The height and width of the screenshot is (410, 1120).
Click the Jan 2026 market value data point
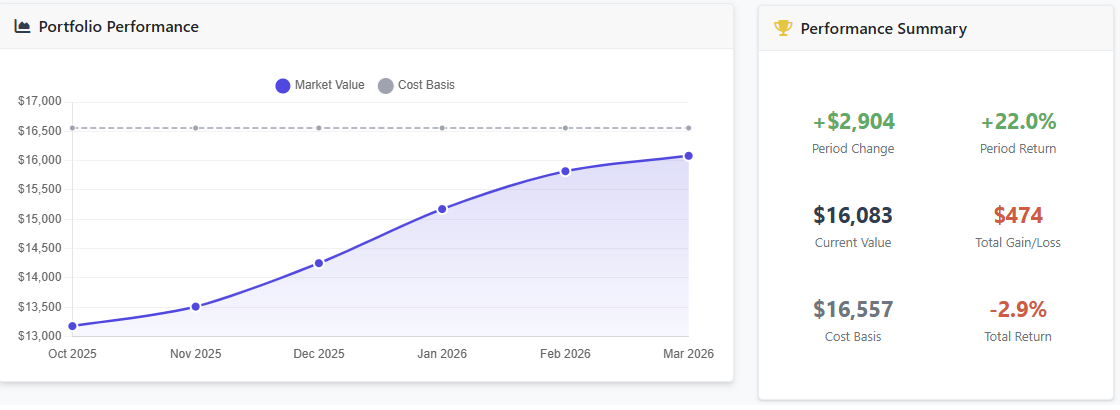pyautogui.click(x=442, y=209)
